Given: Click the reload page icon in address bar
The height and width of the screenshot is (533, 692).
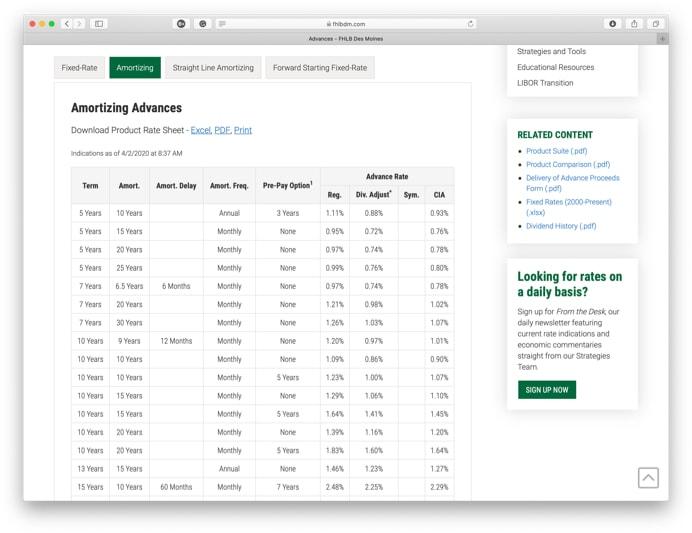Looking at the screenshot, I should point(470,23).
